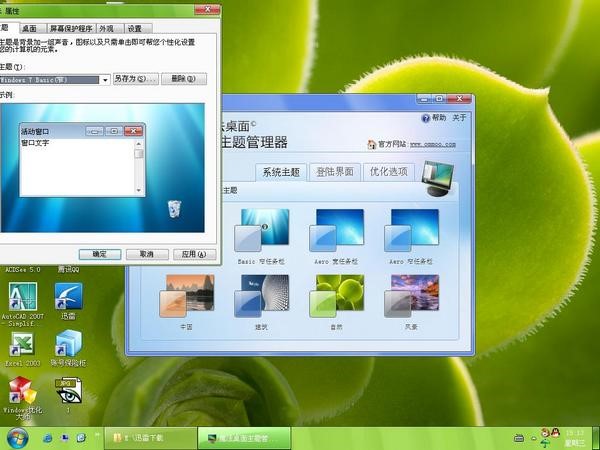The image size is (600, 450).
Task: Click the Windows Start orb
Action: point(17,439)
